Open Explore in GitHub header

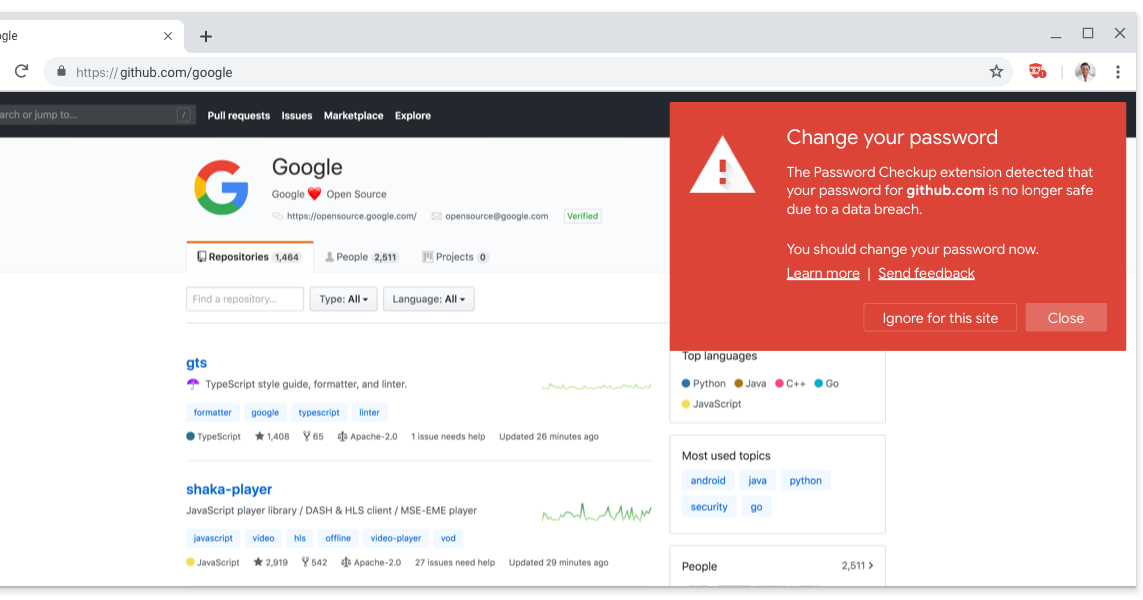tap(413, 115)
